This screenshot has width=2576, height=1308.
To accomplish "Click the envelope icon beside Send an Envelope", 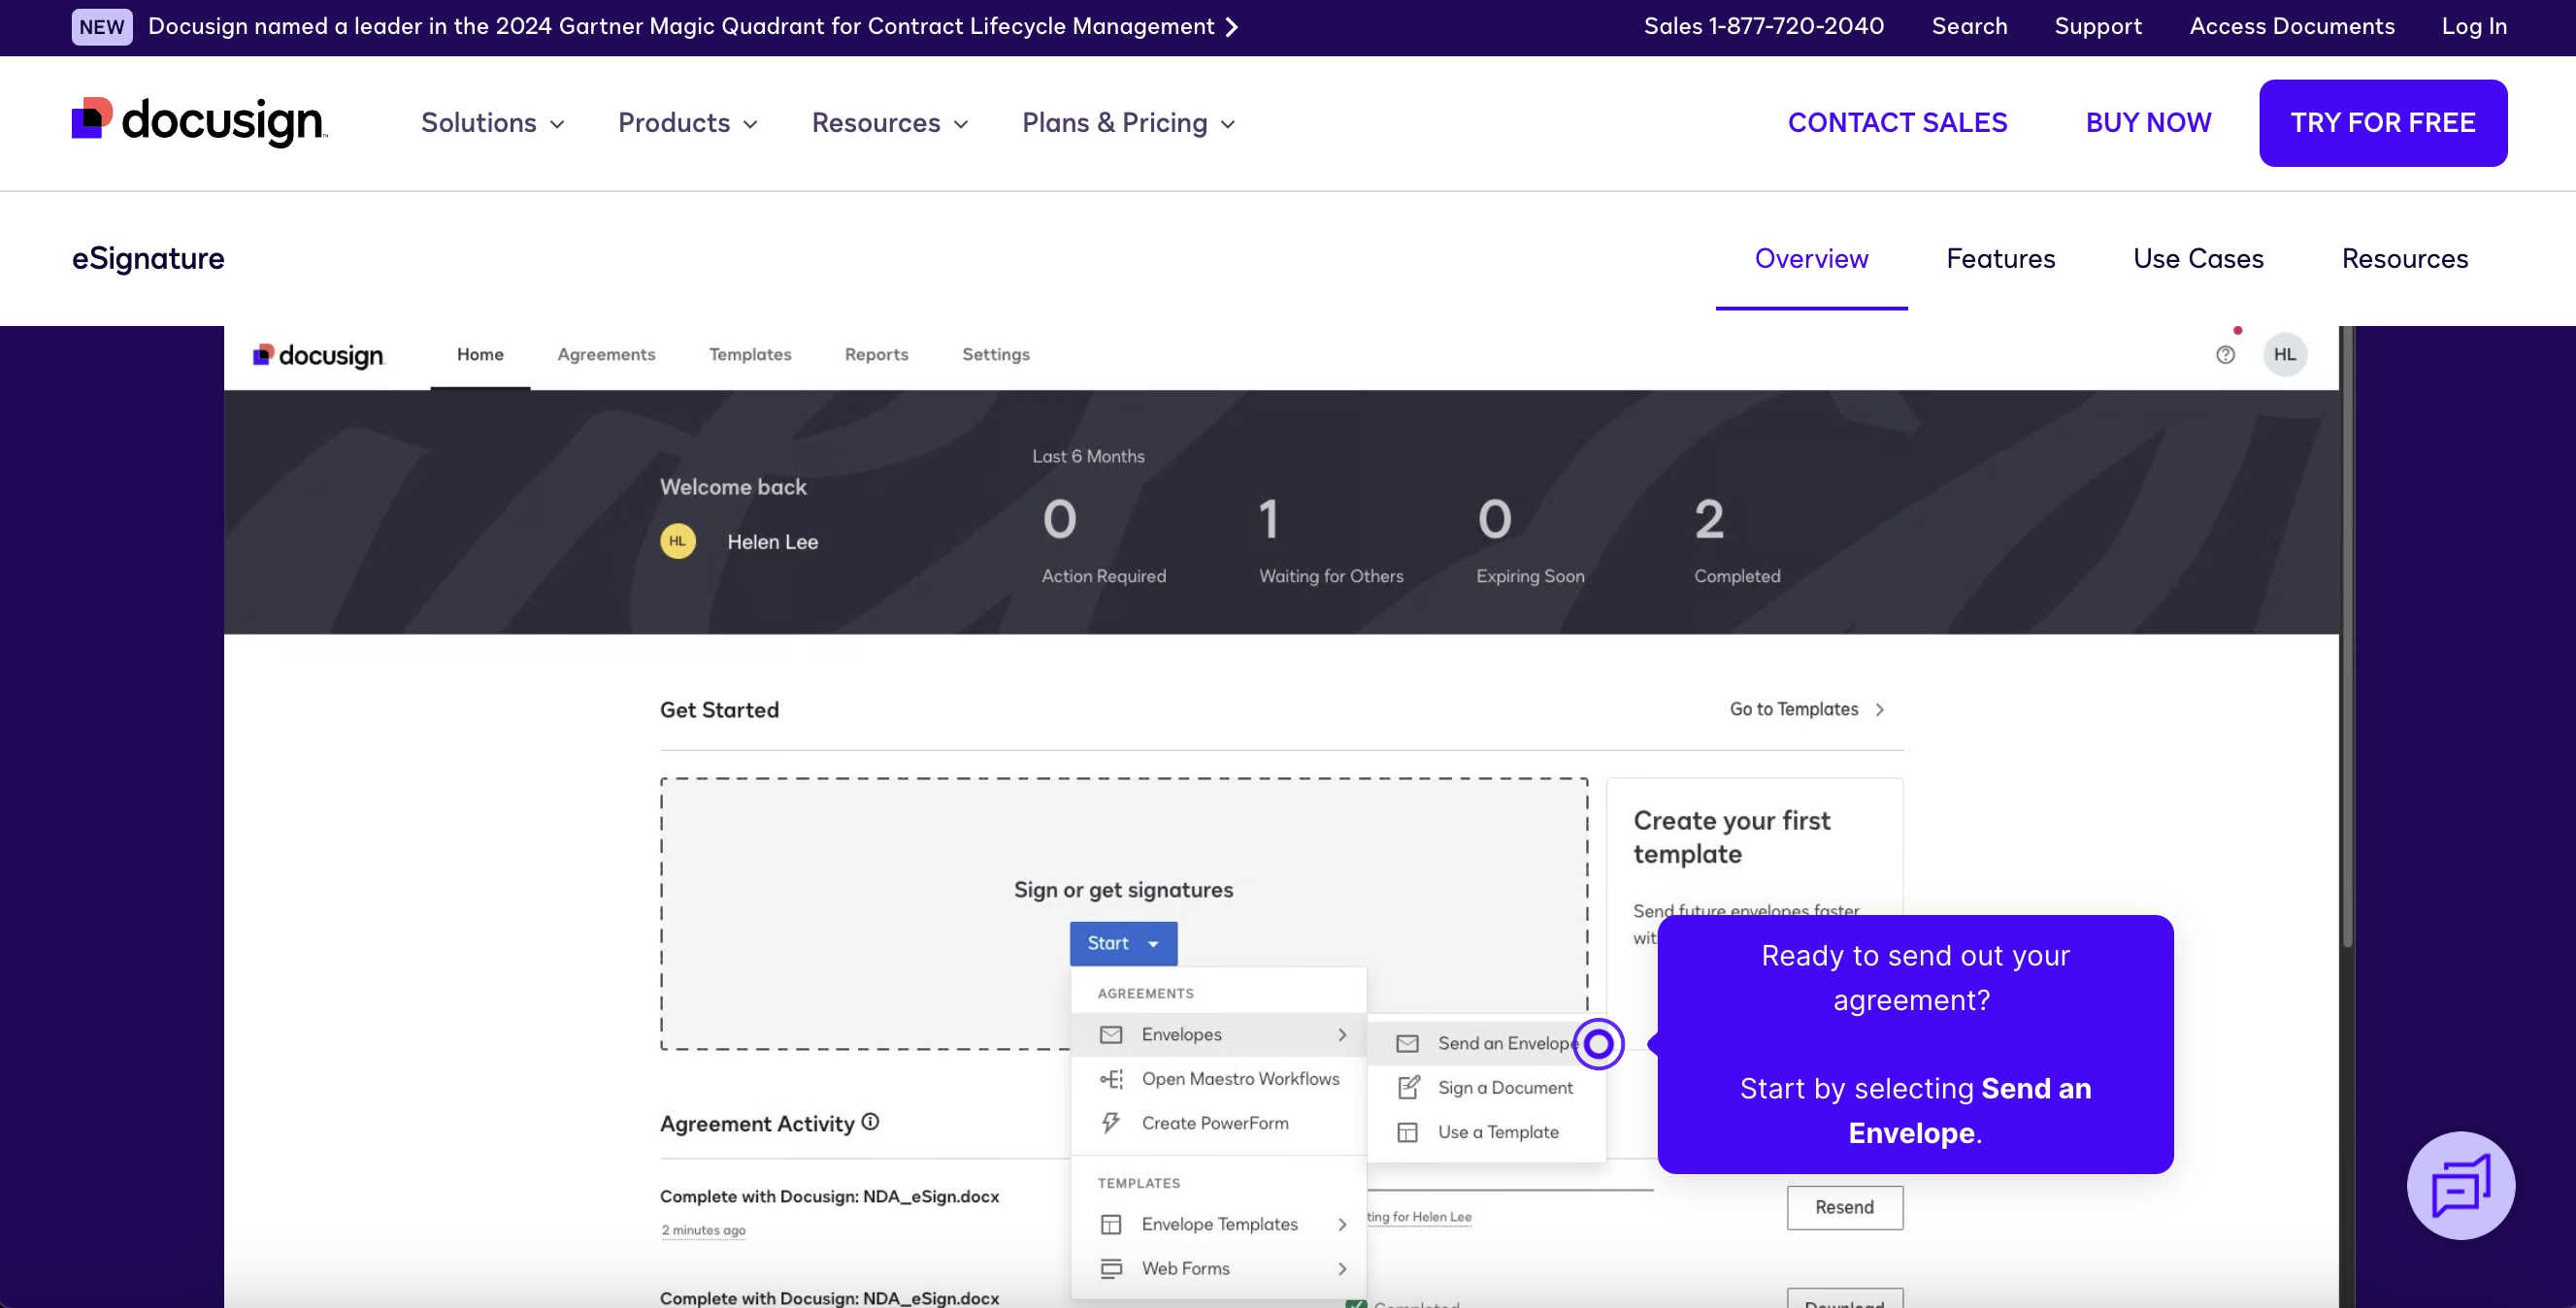I will click(x=1407, y=1043).
